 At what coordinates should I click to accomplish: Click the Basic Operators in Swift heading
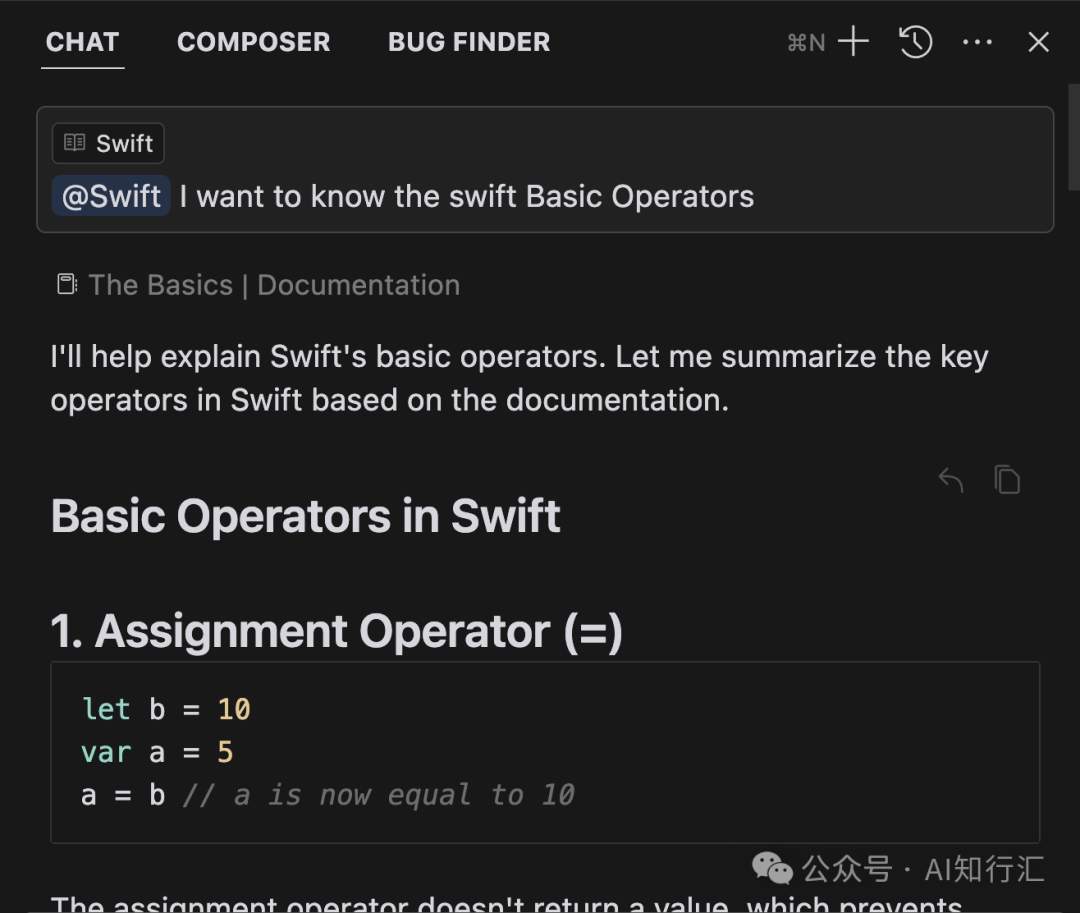tap(306, 516)
